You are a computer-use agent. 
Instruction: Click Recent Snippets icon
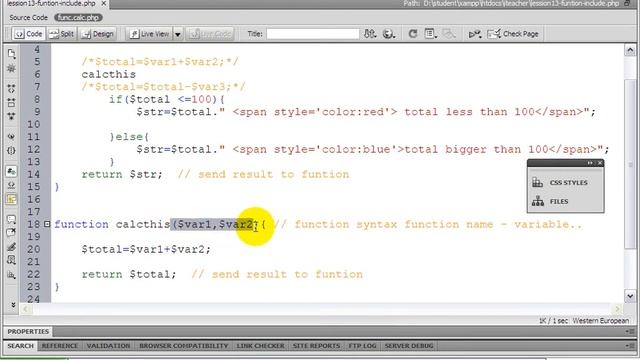pyautogui.click(x=11, y=260)
